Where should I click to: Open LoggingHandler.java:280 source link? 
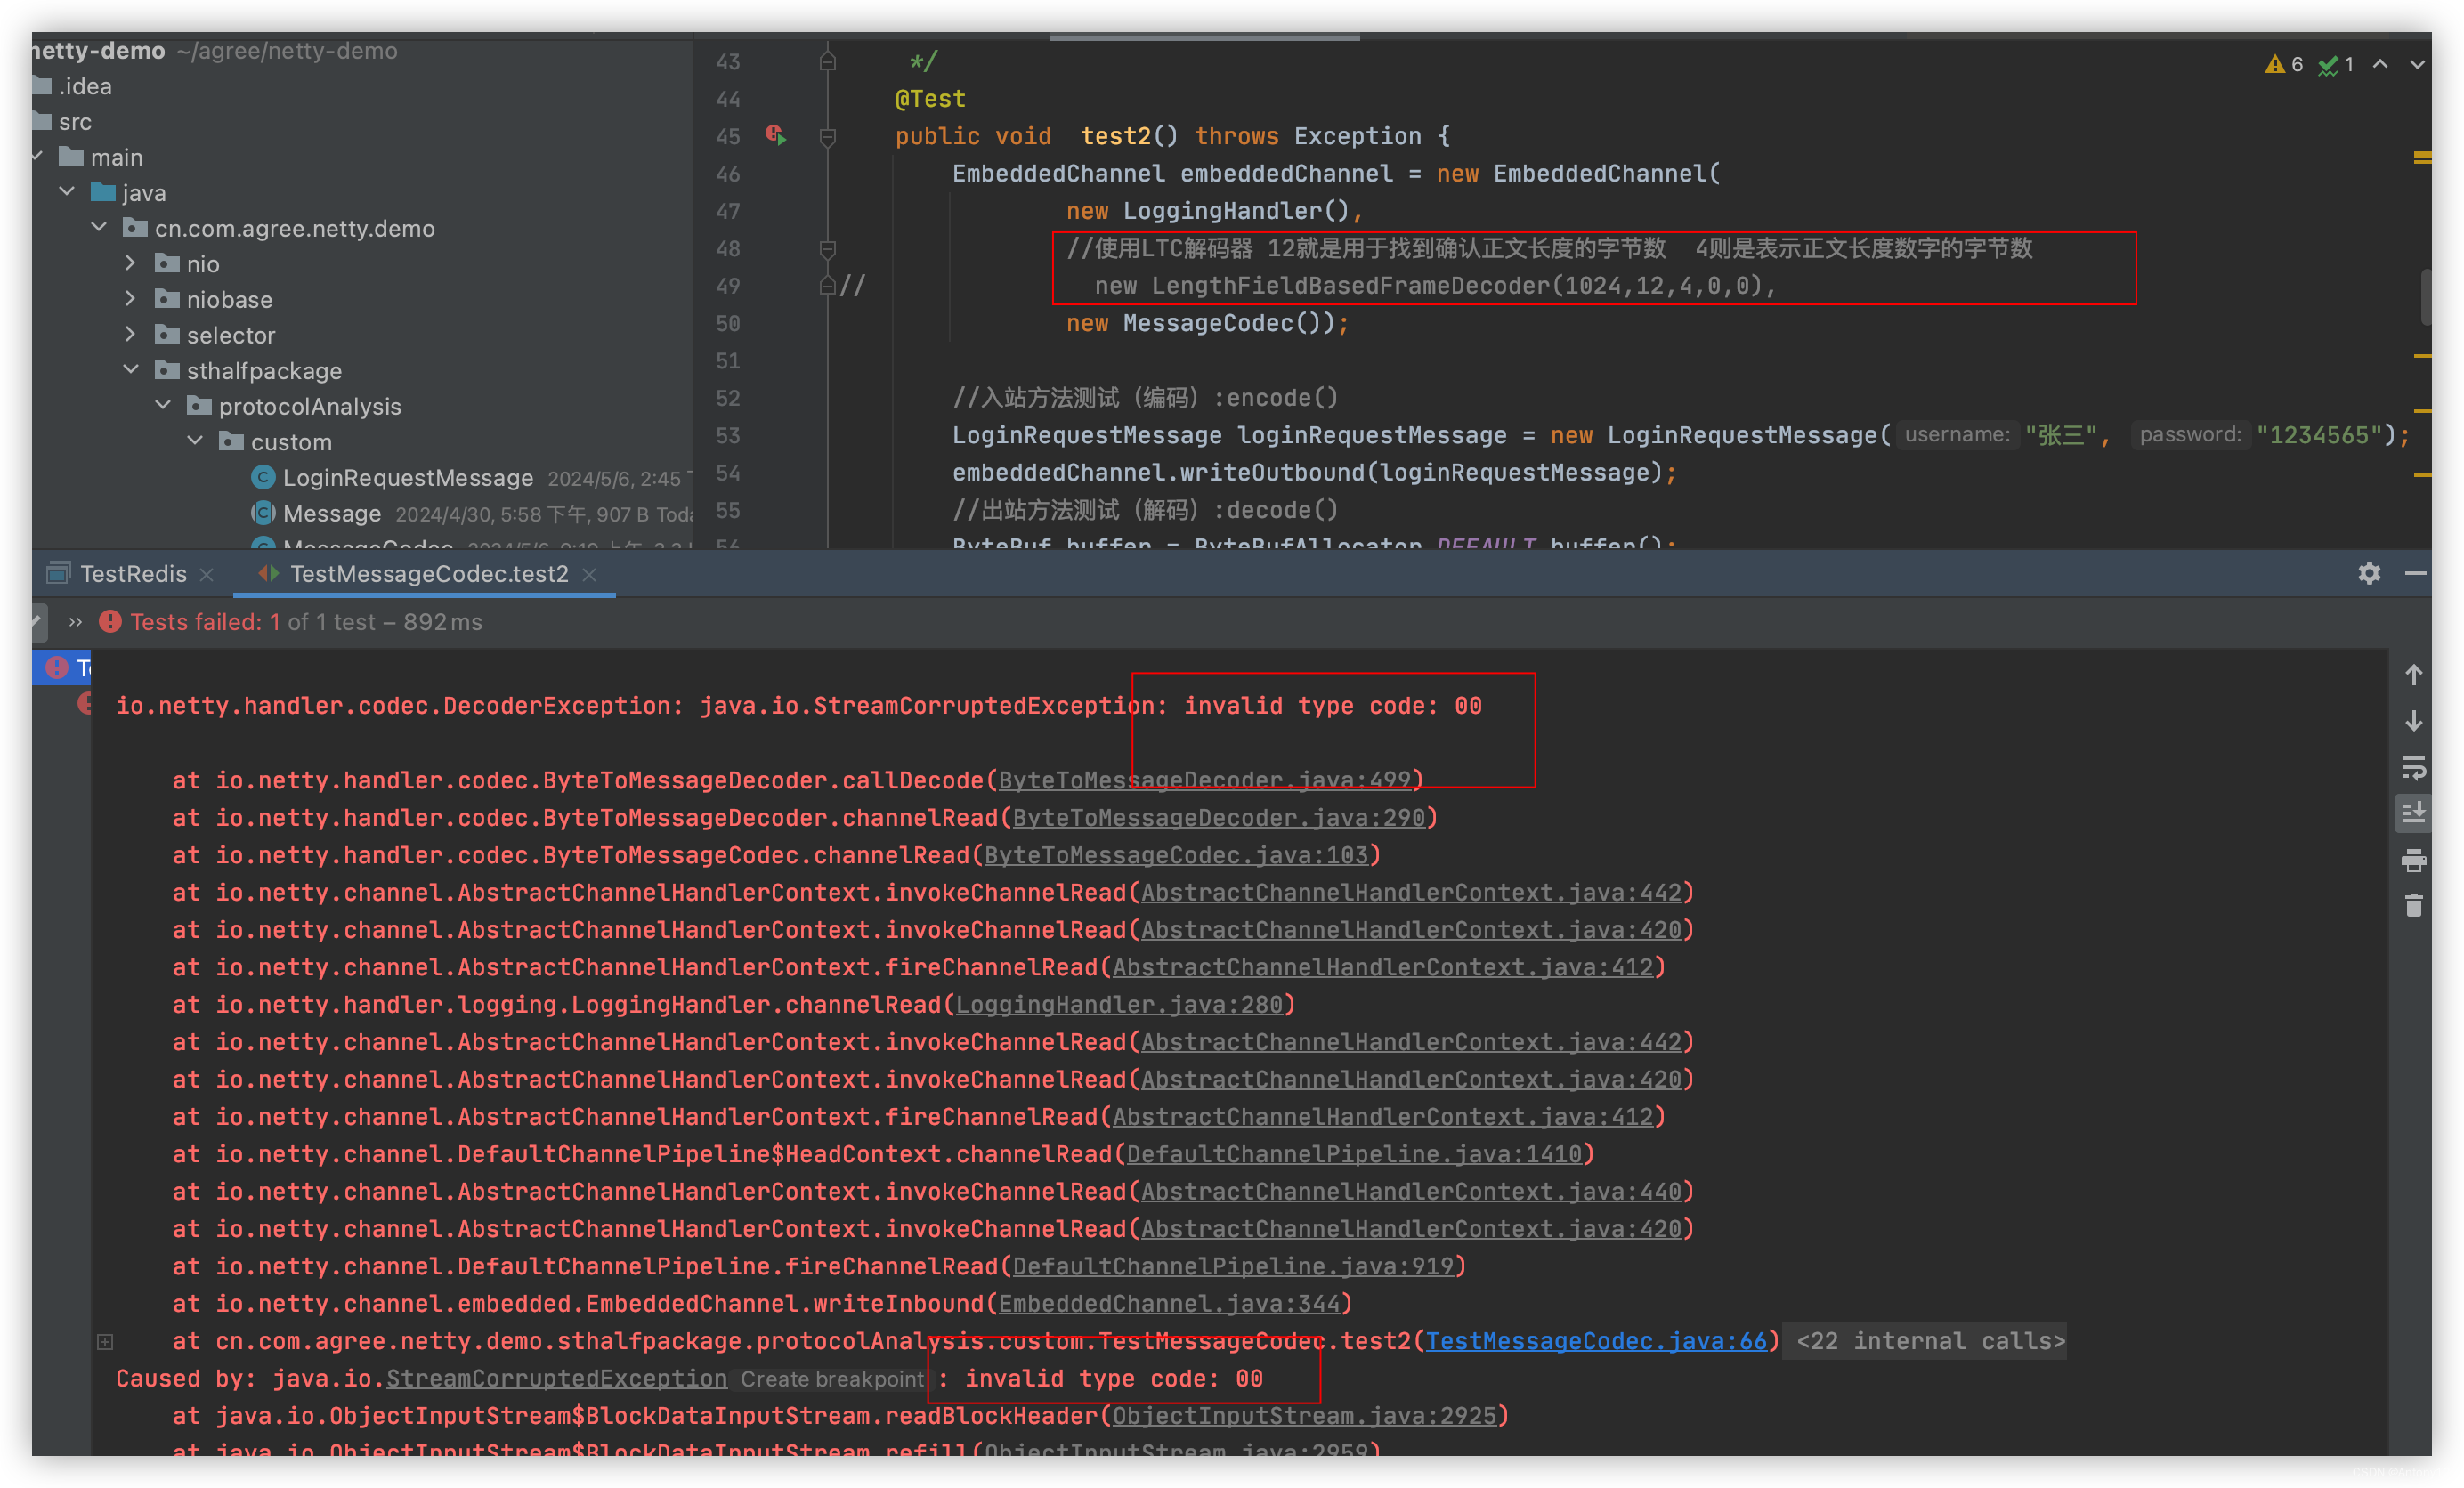point(1119,1004)
